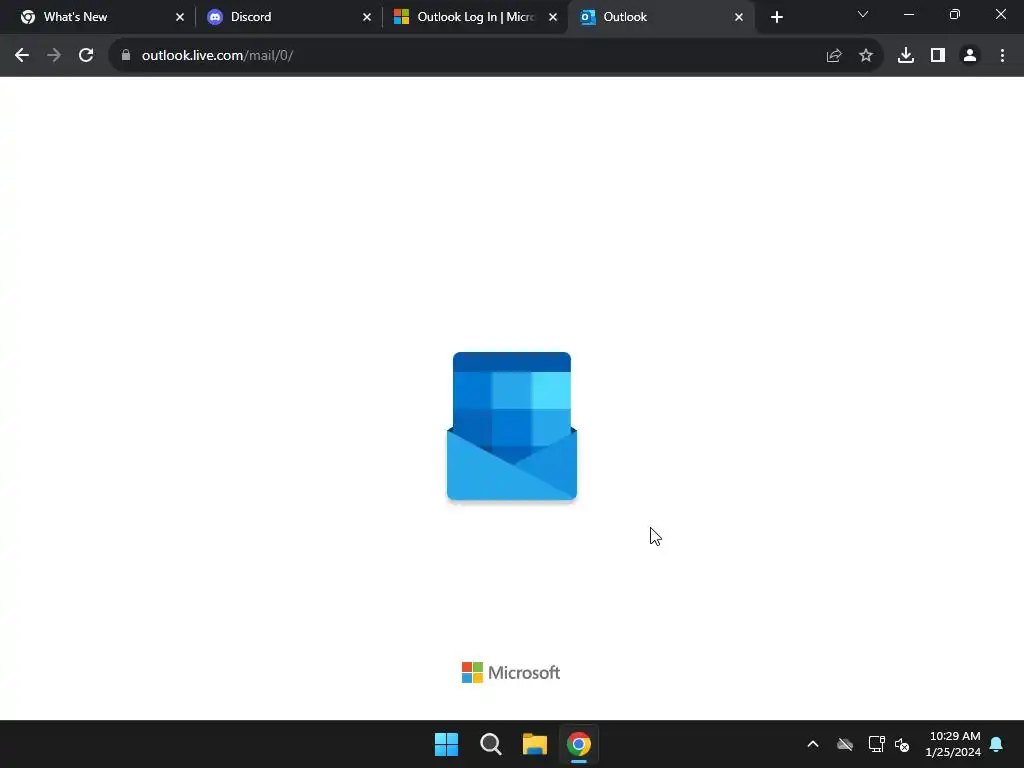Screen dimensions: 1024x768
Task: Open network status tray icon
Action: (x=876, y=744)
